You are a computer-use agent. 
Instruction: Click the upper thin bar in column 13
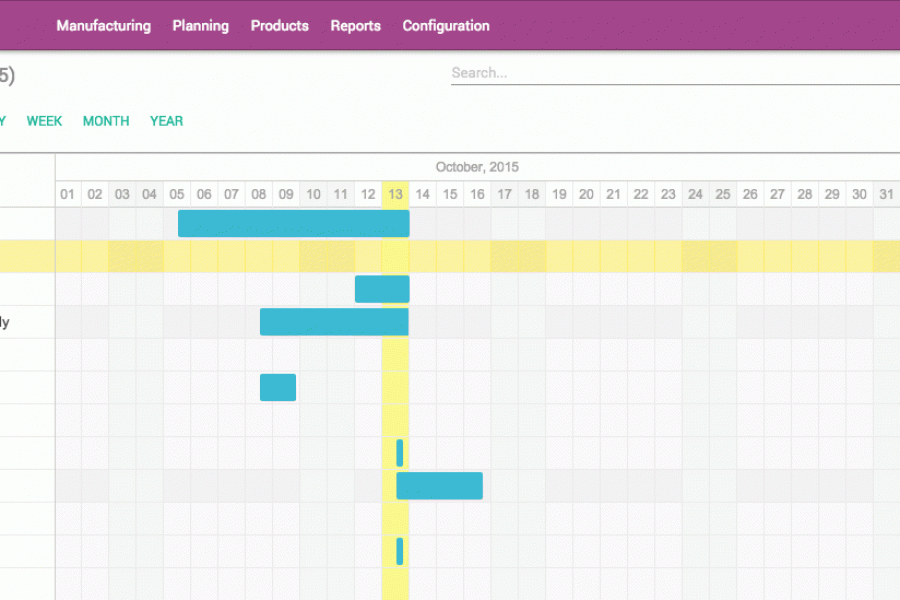point(400,453)
